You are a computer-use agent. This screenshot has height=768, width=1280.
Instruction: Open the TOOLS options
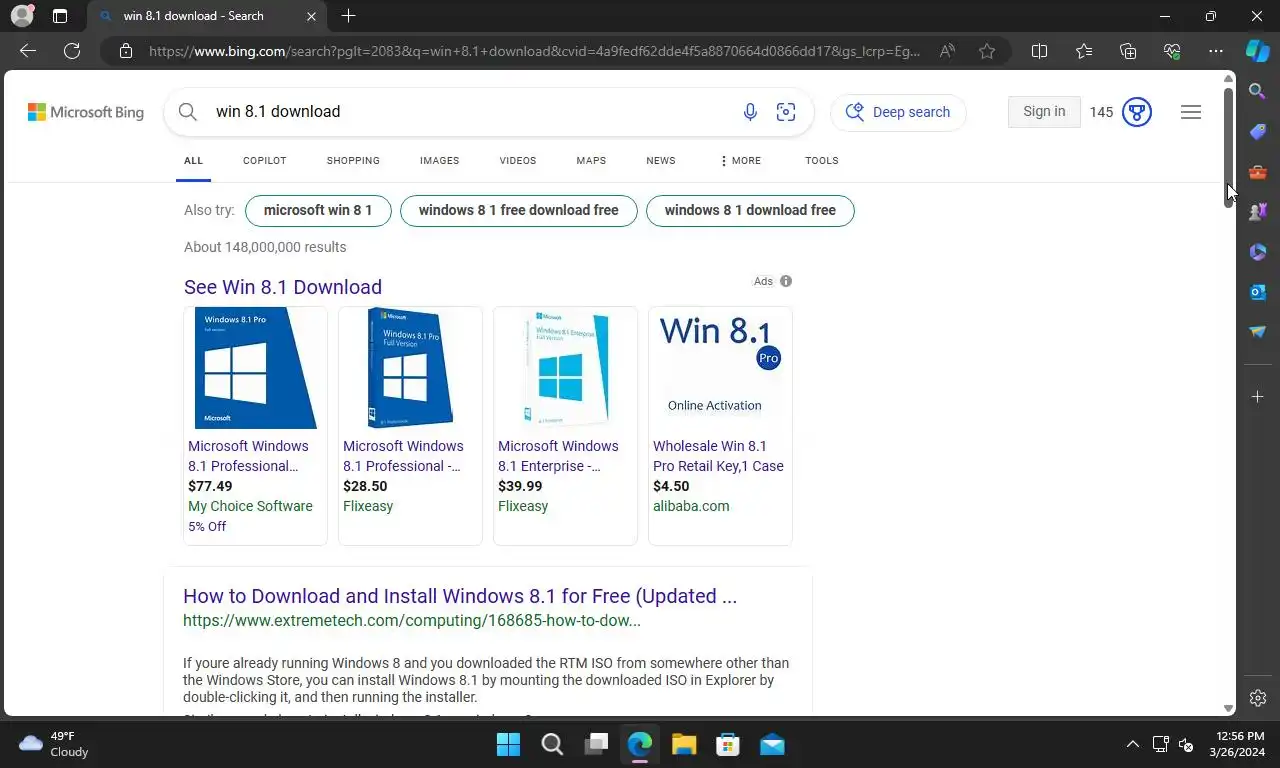(x=822, y=161)
